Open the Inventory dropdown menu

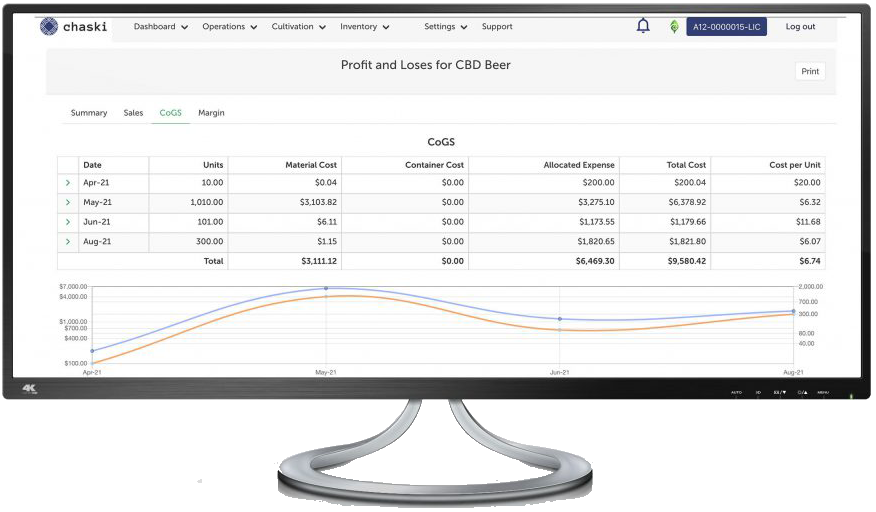pyautogui.click(x=364, y=27)
